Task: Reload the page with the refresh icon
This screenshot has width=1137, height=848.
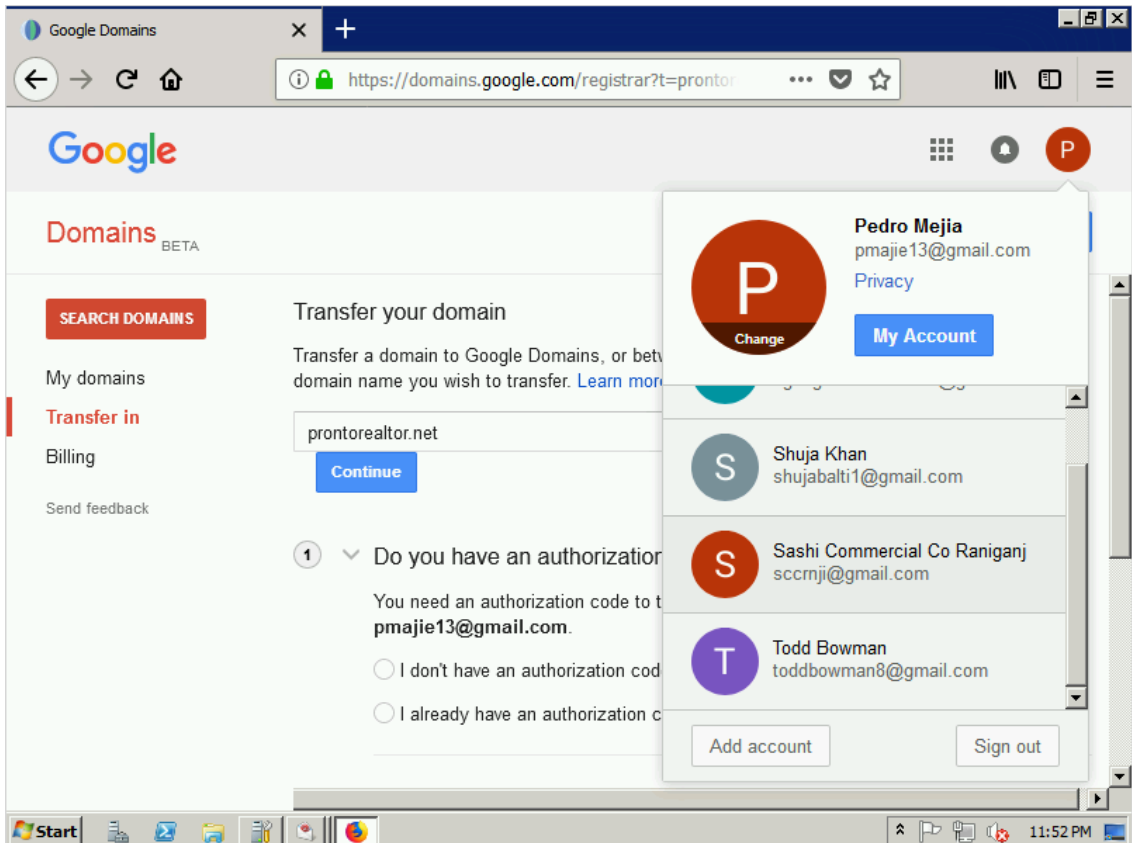Action: (x=127, y=79)
